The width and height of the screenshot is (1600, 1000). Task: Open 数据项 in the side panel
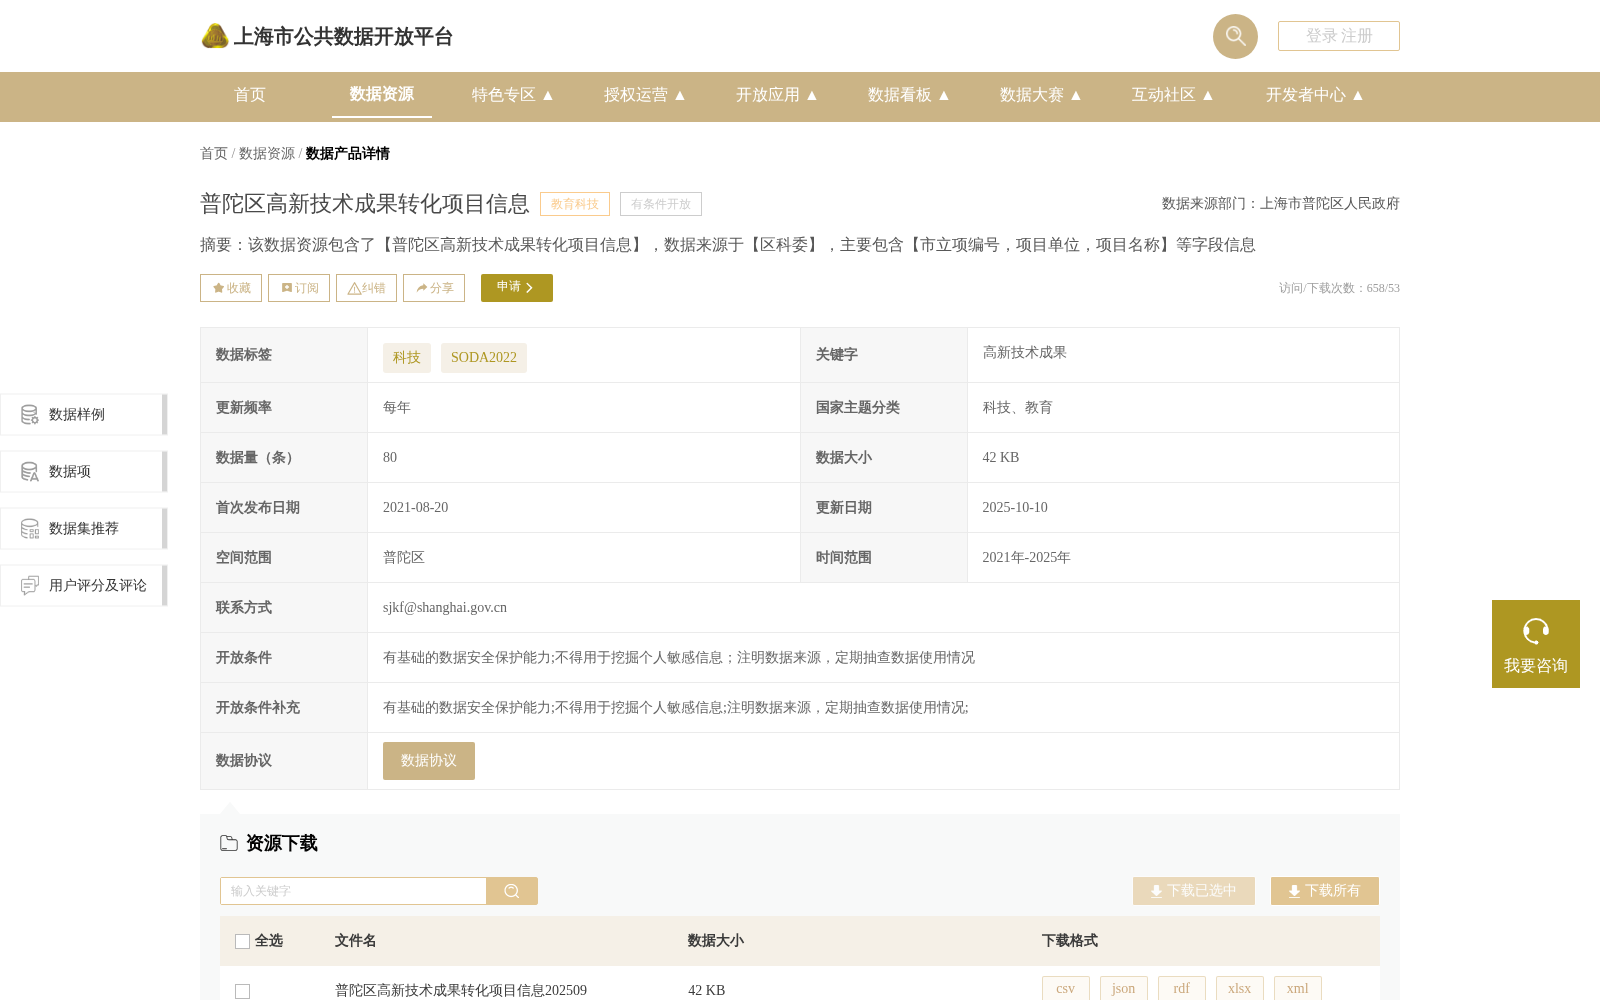pos(83,471)
